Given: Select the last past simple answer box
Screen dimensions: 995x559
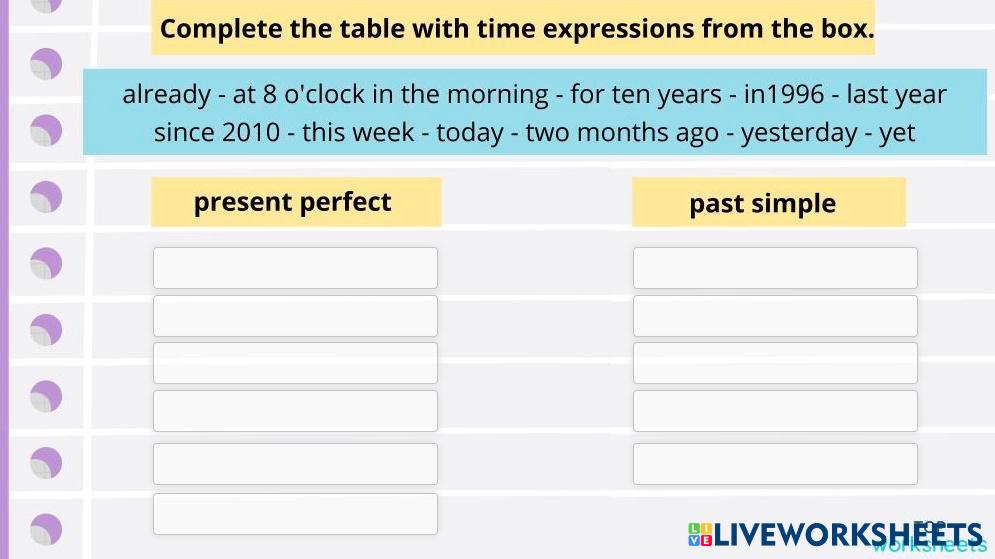Looking at the screenshot, I should coord(775,464).
